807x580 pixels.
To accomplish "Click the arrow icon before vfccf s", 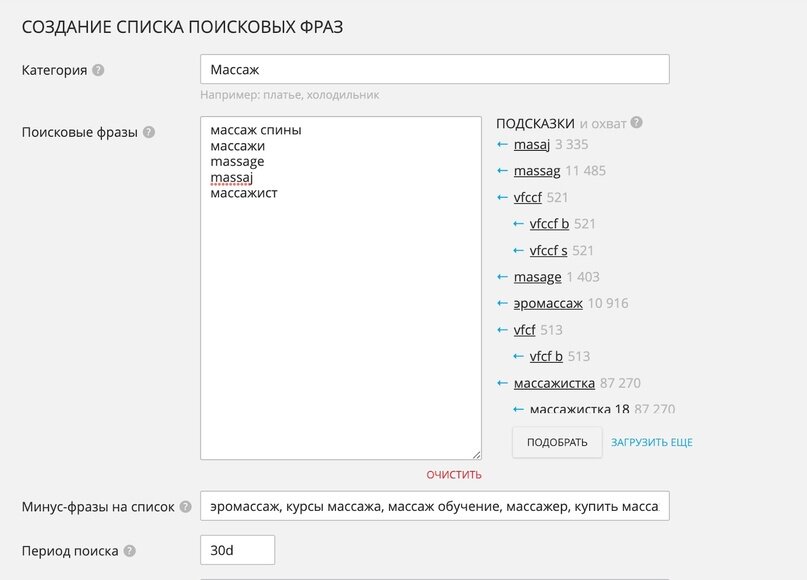I will tap(519, 251).
